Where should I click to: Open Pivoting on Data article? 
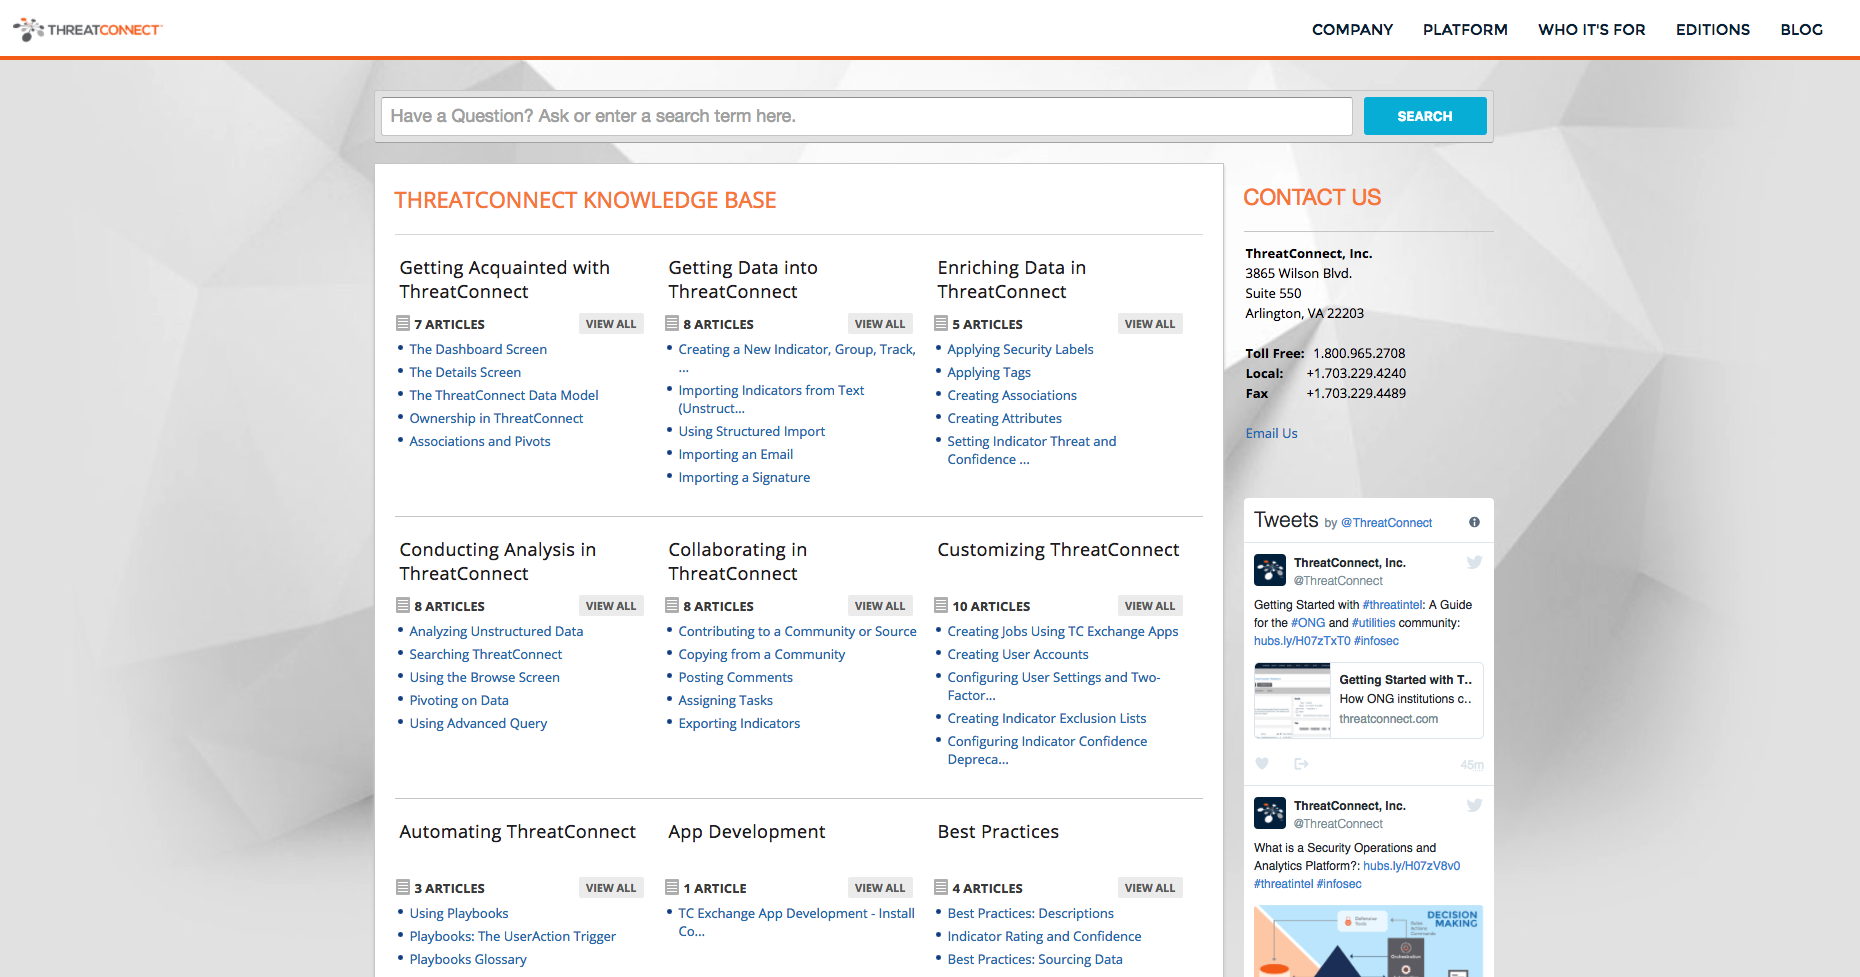[x=459, y=700]
